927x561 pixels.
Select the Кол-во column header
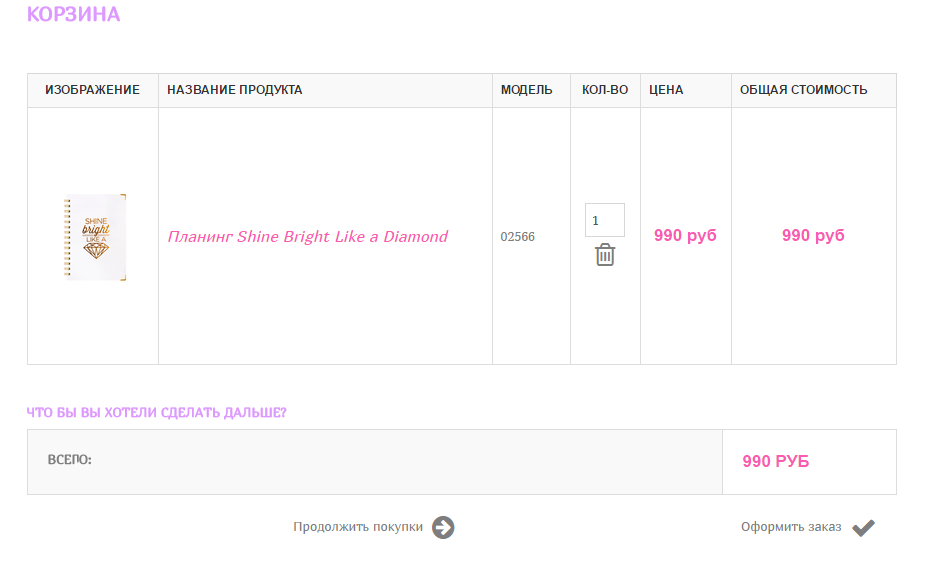[x=605, y=90]
